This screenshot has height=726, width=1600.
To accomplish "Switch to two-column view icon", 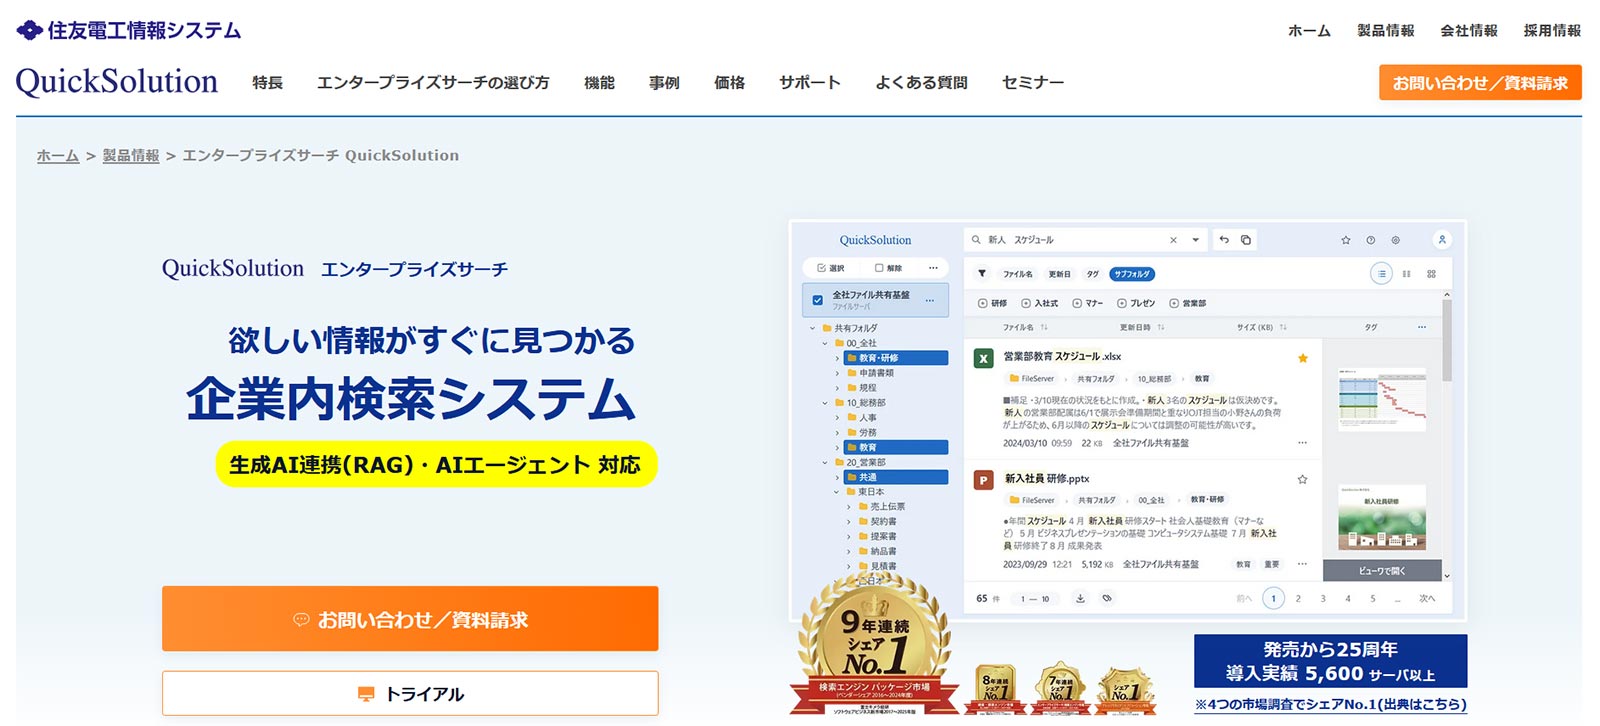I will pyautogui.click(x=1407, y=274).
